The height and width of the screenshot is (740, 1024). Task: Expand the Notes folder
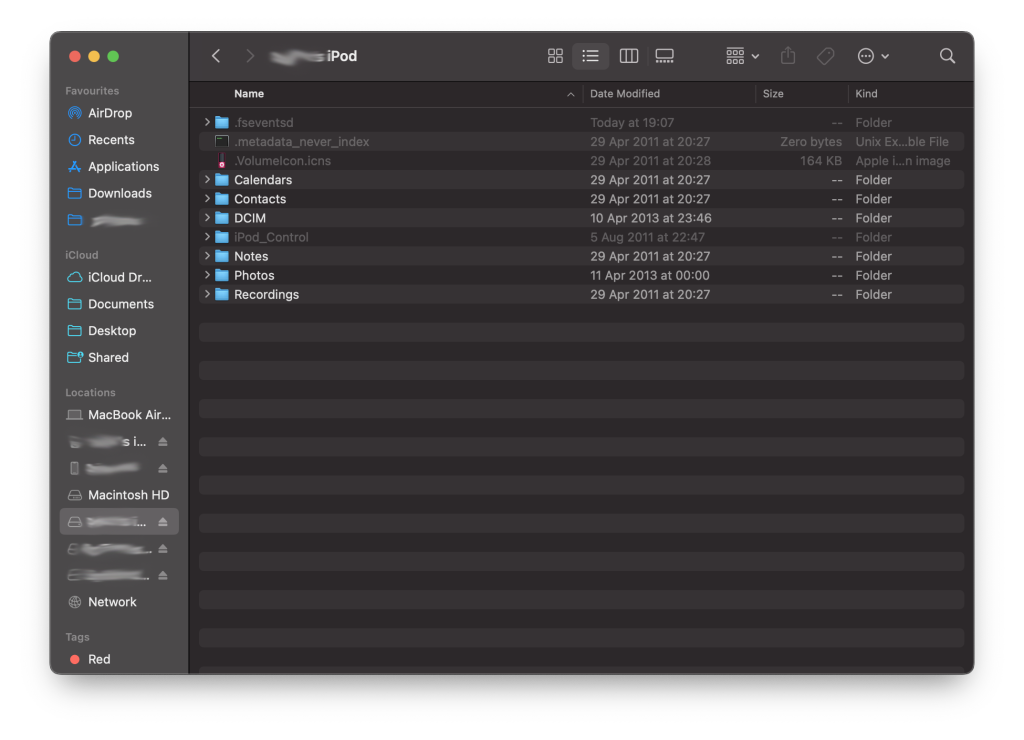(207, 256)
